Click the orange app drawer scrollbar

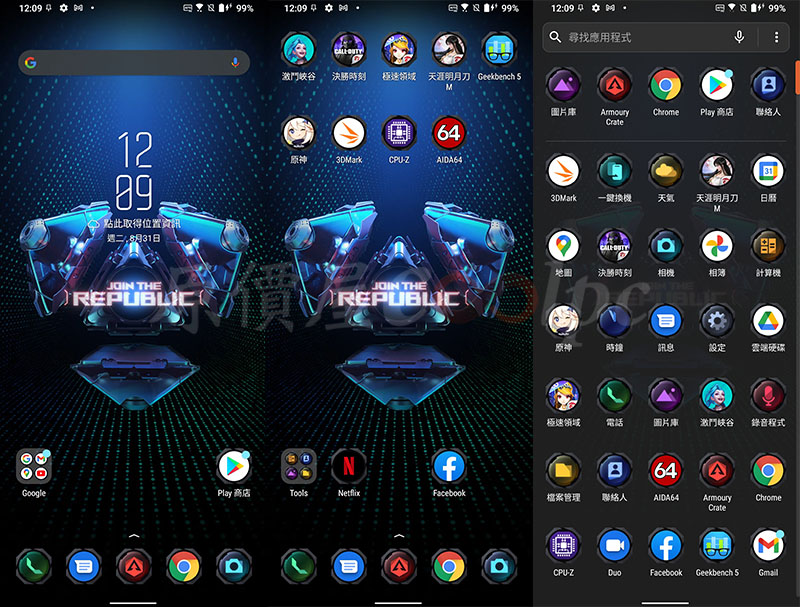[796, 77]
